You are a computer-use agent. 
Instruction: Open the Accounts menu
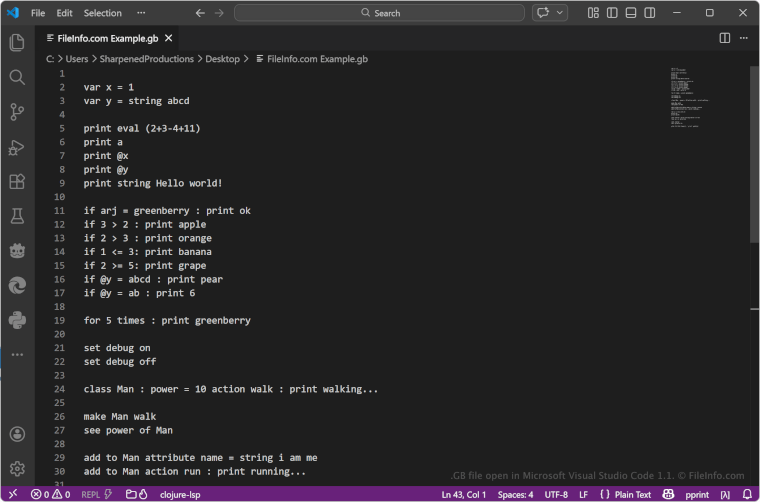click(17, 434)
